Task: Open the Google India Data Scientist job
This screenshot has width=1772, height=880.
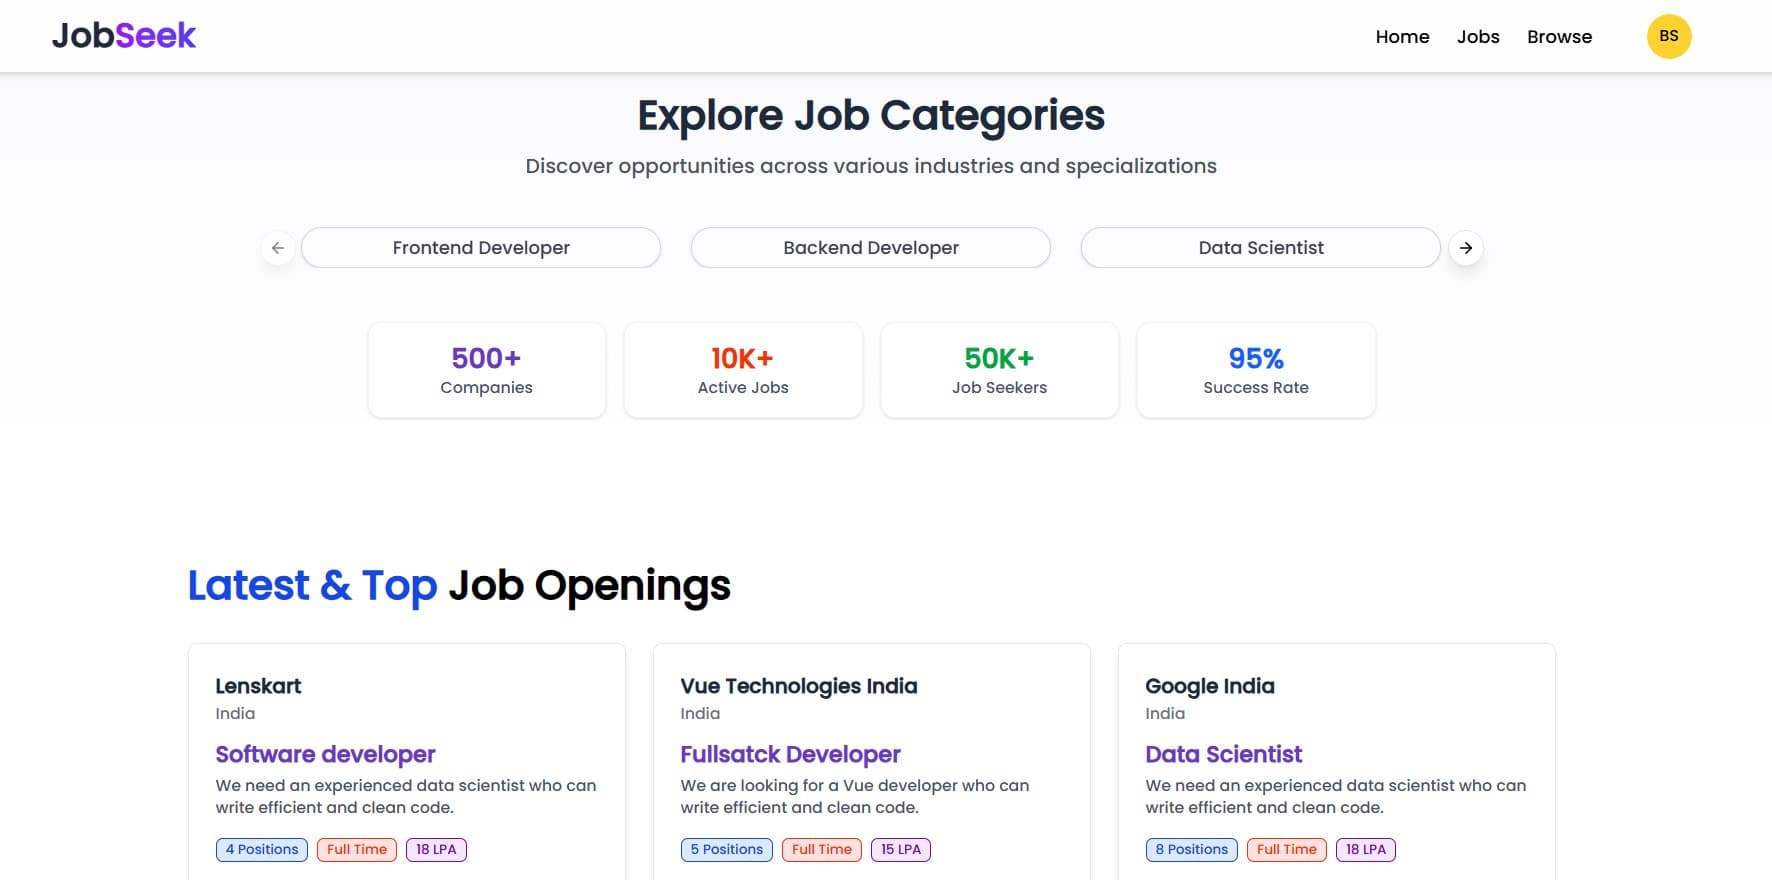Action: [x=1223, y=754]
